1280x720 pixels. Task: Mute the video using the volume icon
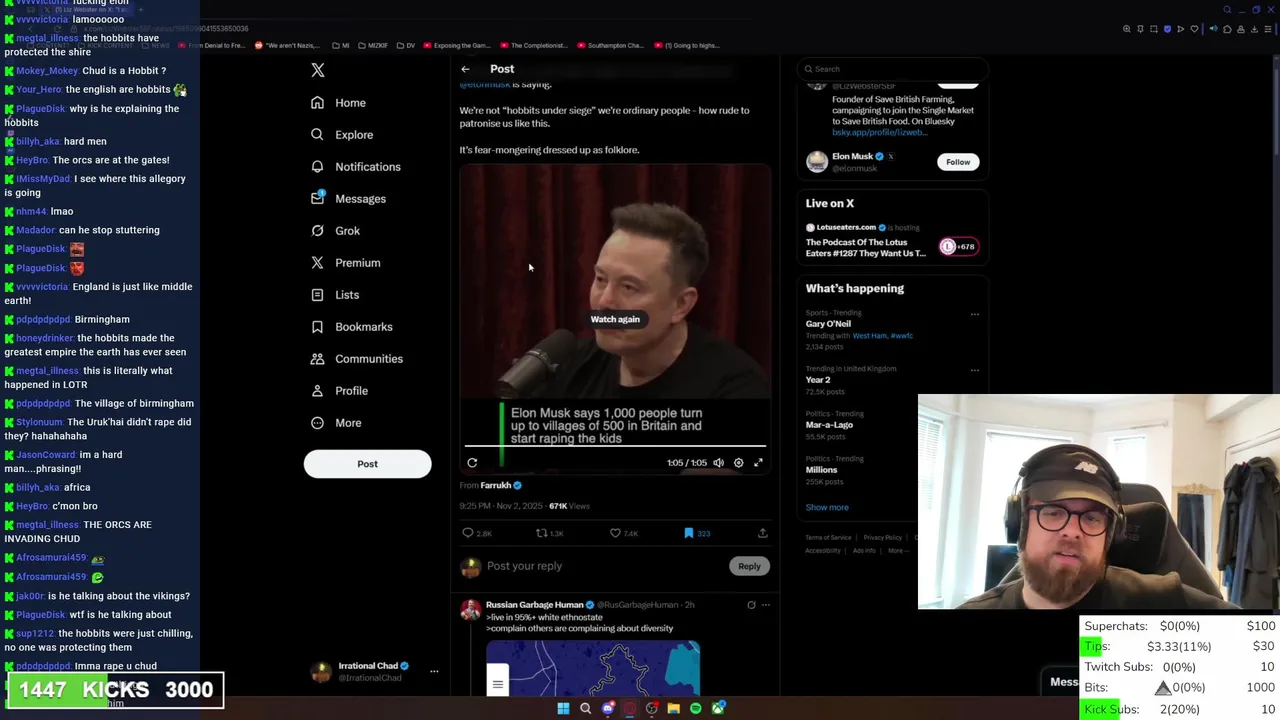pyautogui.click(x=718, y=463)
